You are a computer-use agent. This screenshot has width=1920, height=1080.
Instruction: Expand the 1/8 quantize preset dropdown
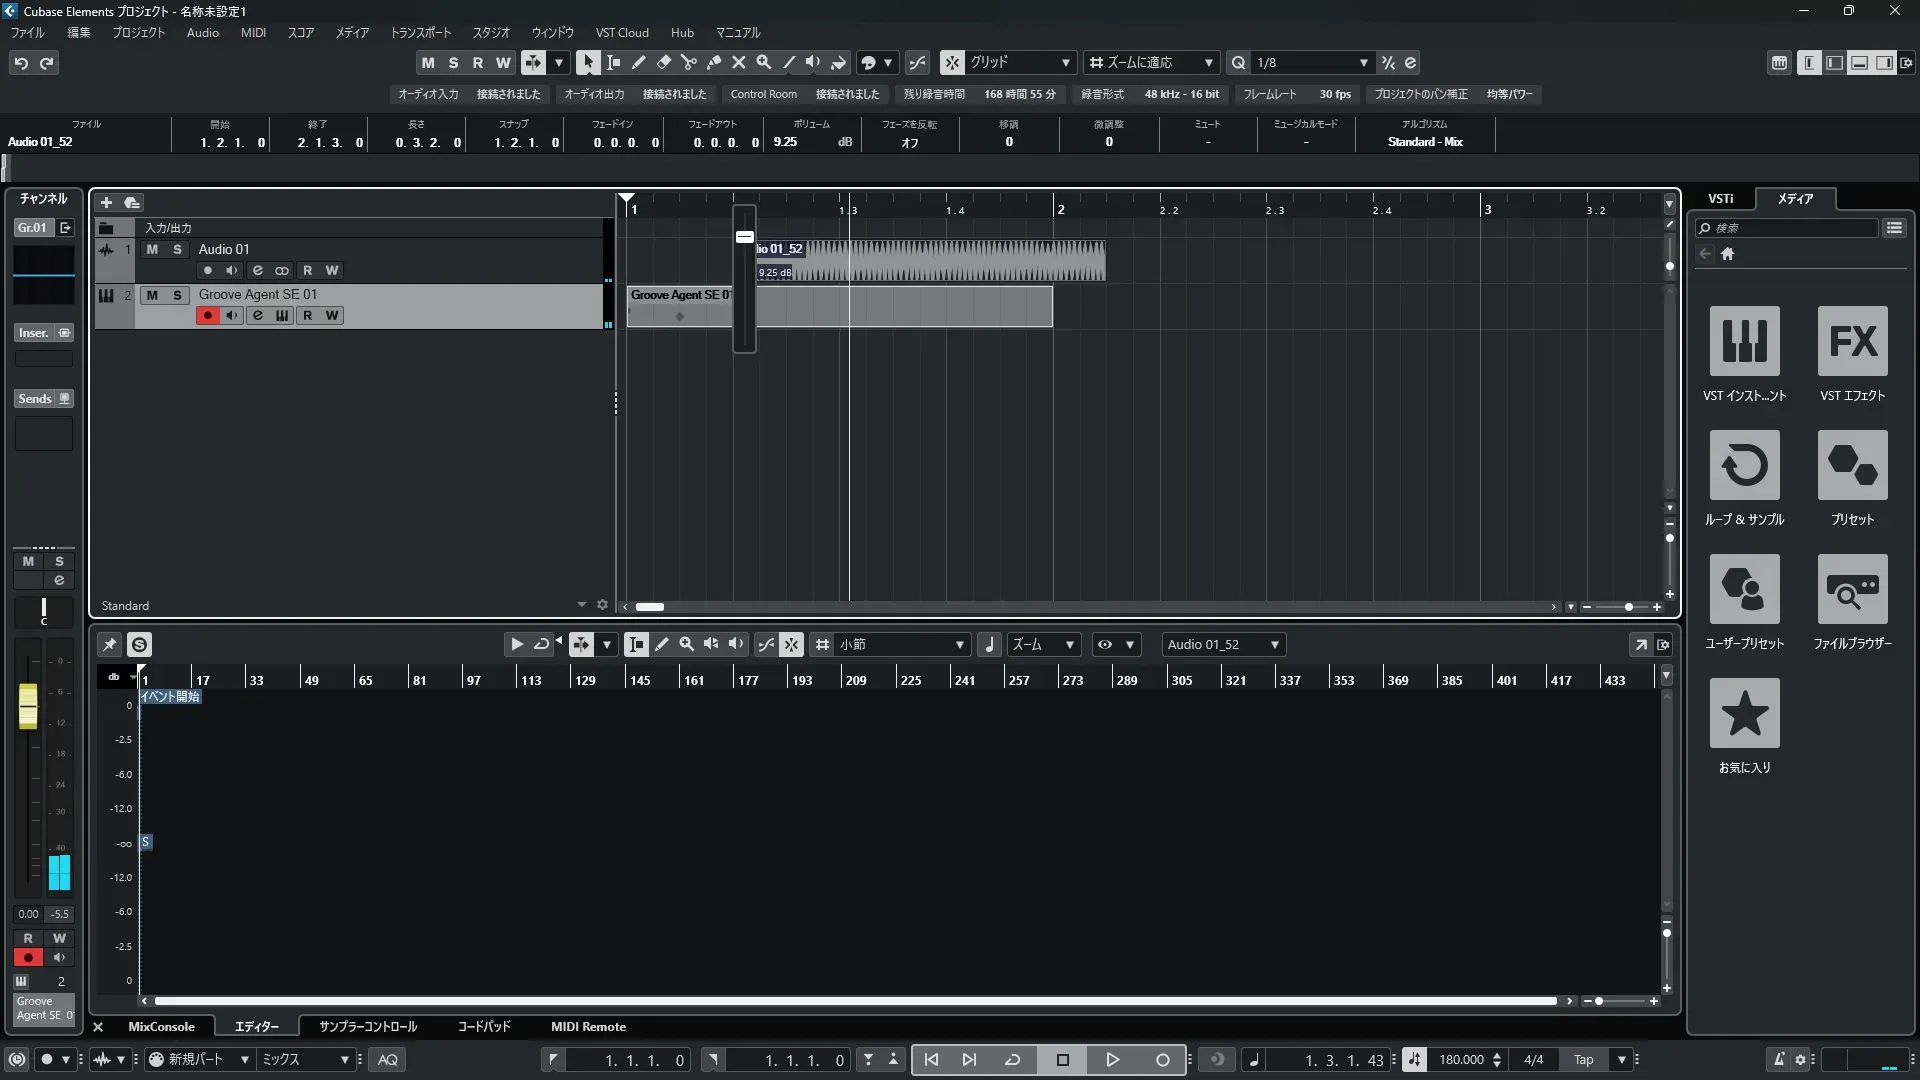(1363, 62)
